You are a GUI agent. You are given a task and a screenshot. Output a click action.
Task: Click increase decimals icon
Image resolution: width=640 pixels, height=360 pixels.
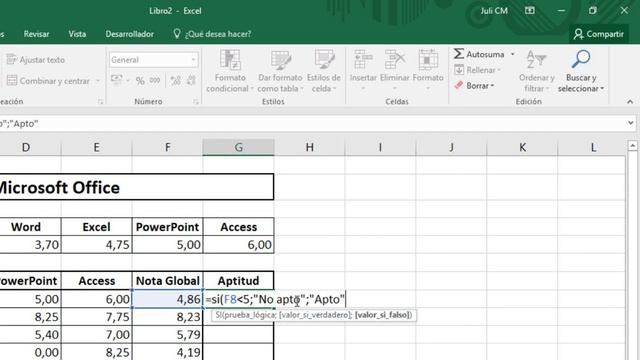coord(176,80)
